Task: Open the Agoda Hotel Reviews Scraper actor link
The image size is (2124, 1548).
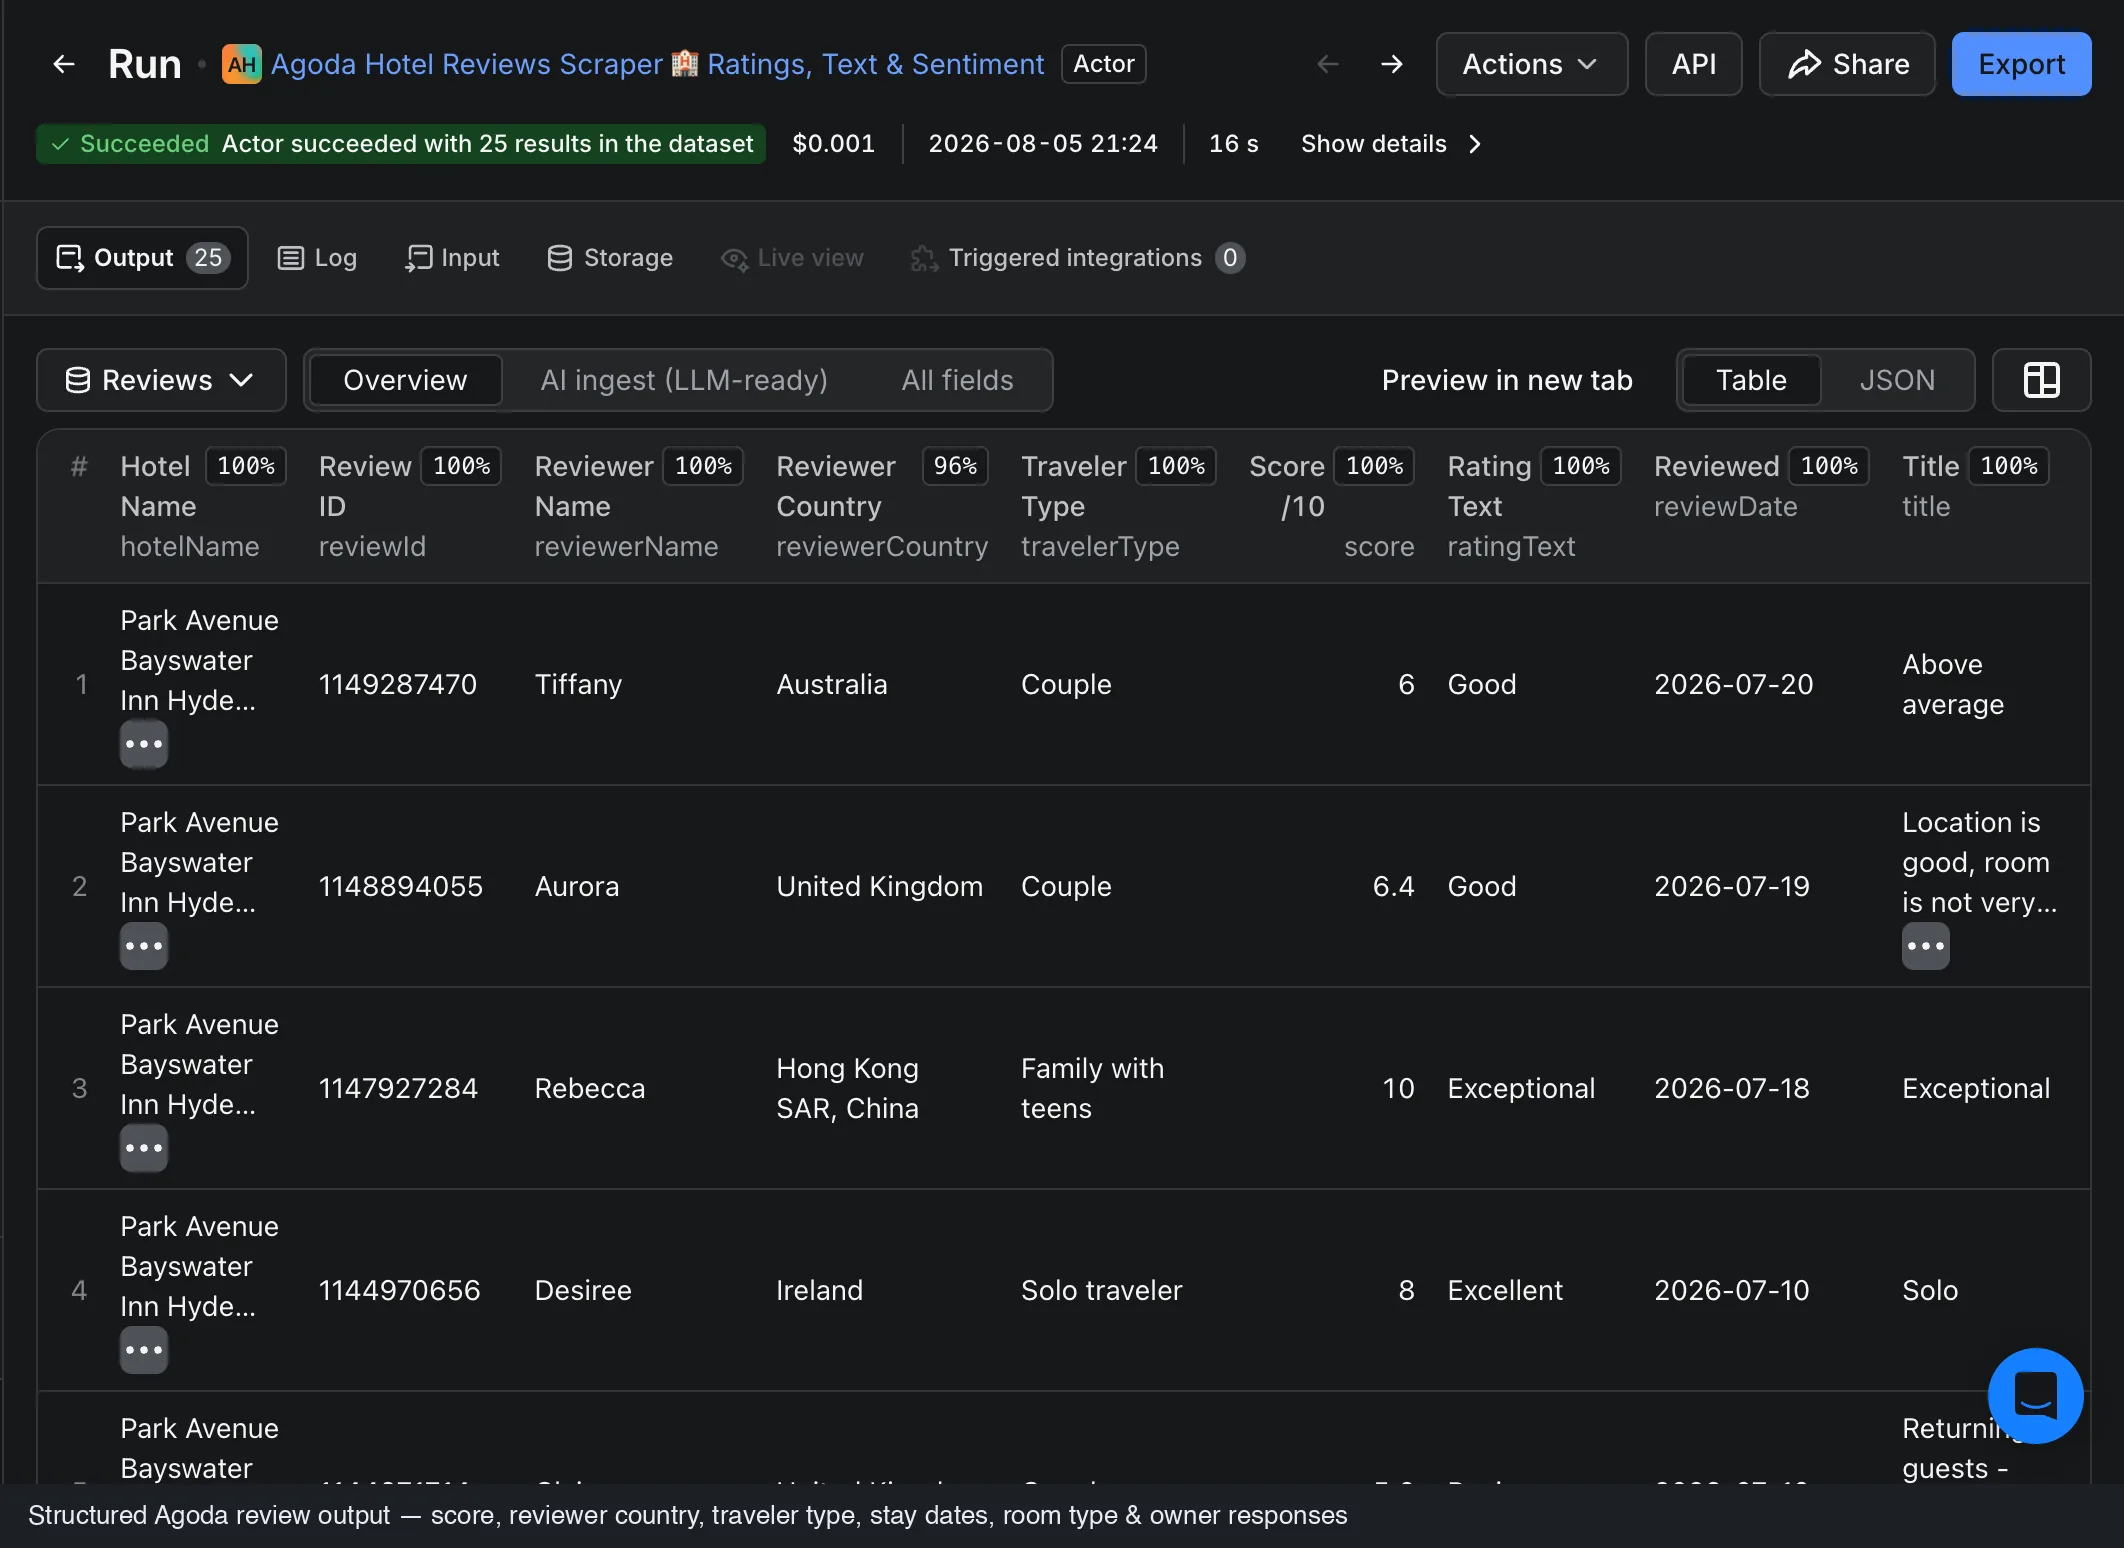Action: [657, 64]
